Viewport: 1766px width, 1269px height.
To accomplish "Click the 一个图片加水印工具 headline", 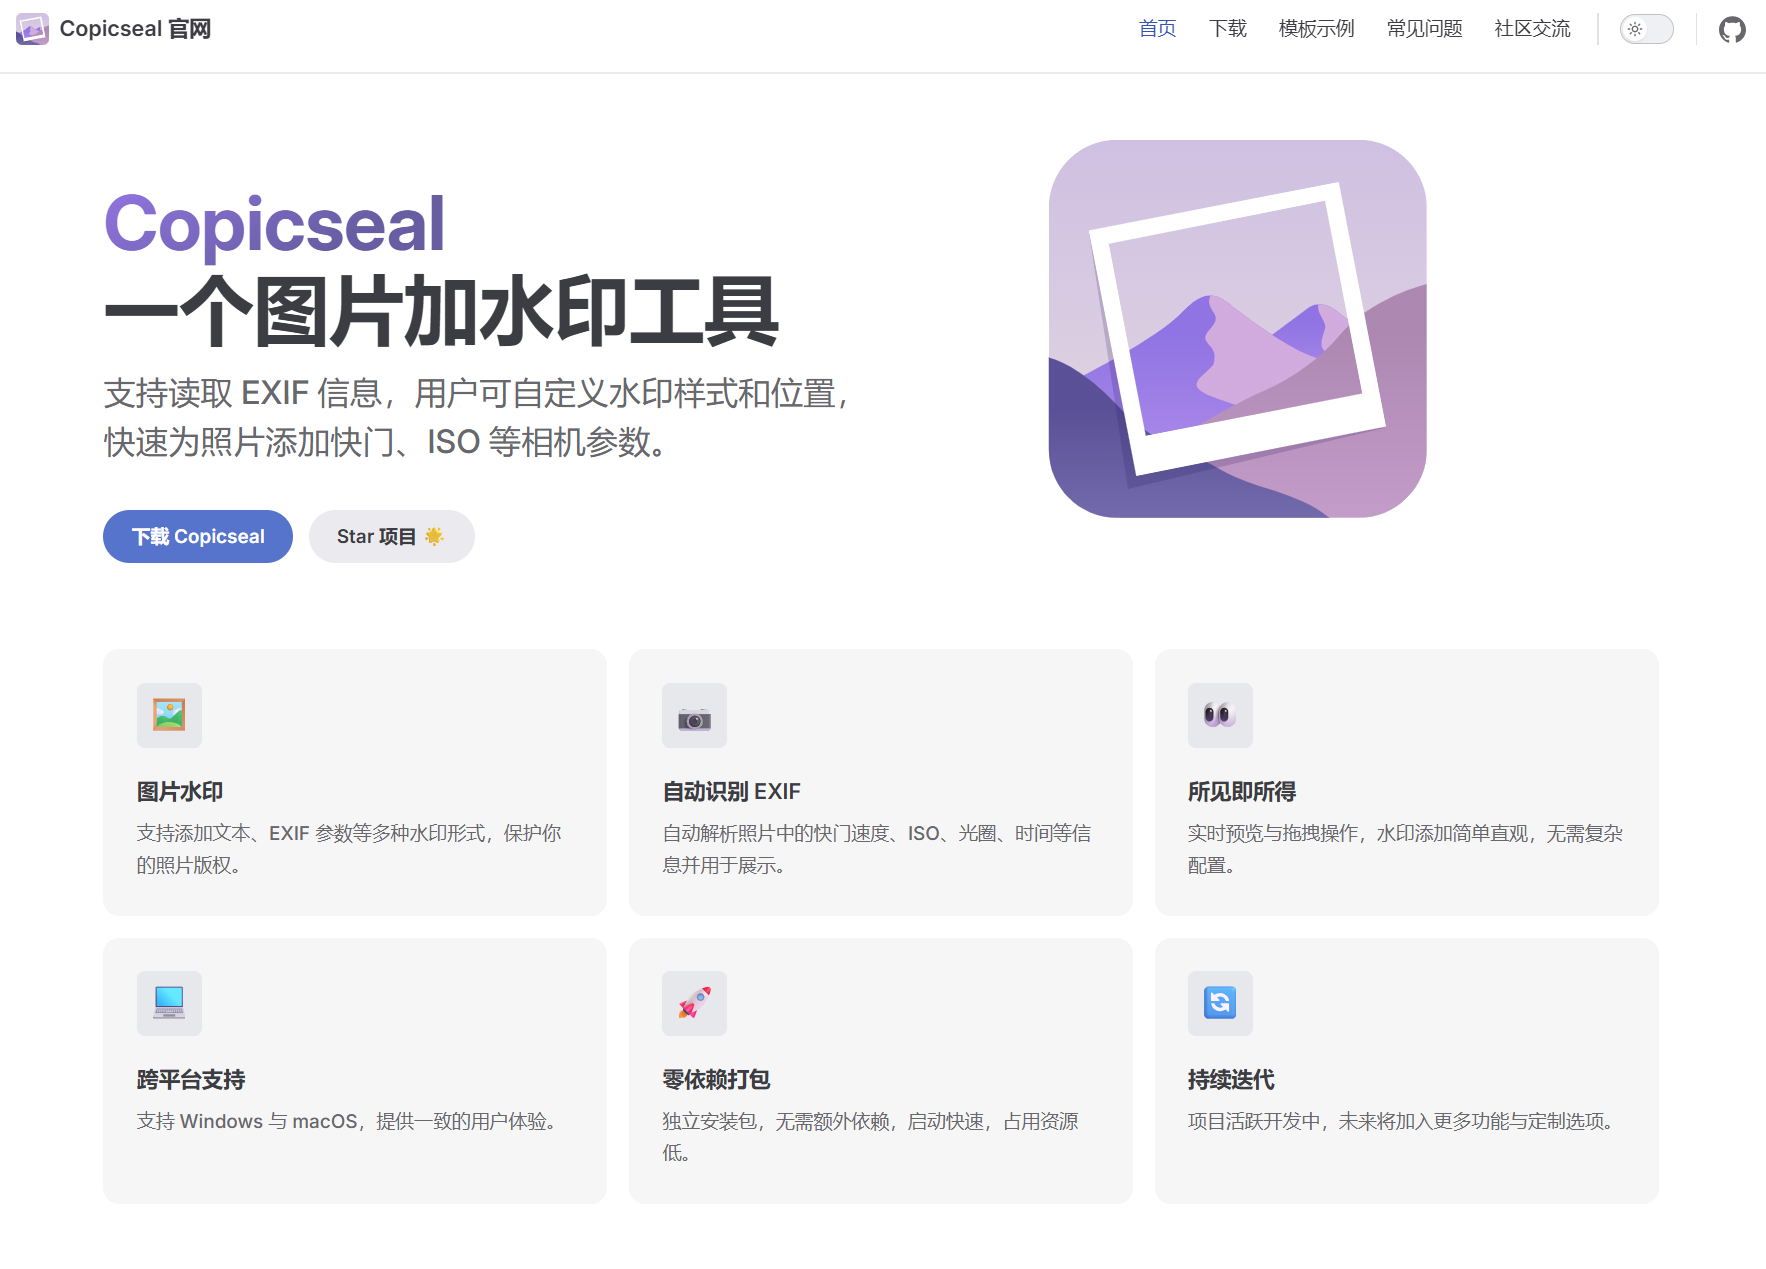I will [441, 312].
